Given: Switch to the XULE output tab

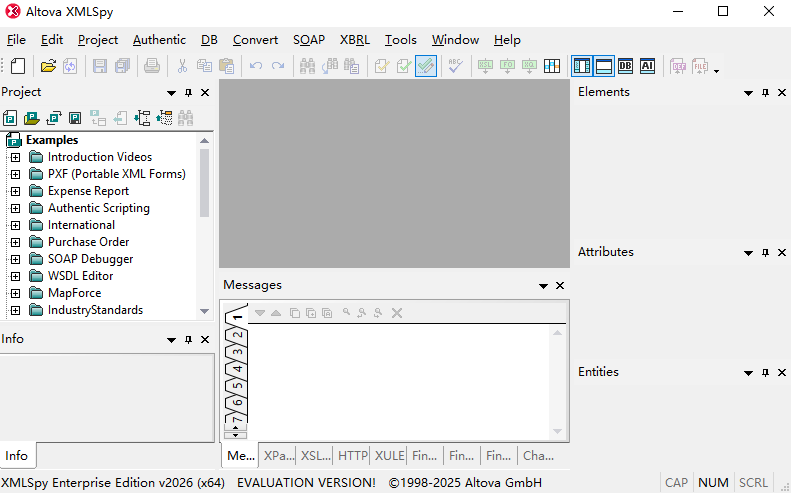Looking at the screenshot, I should tap(389, 456).
